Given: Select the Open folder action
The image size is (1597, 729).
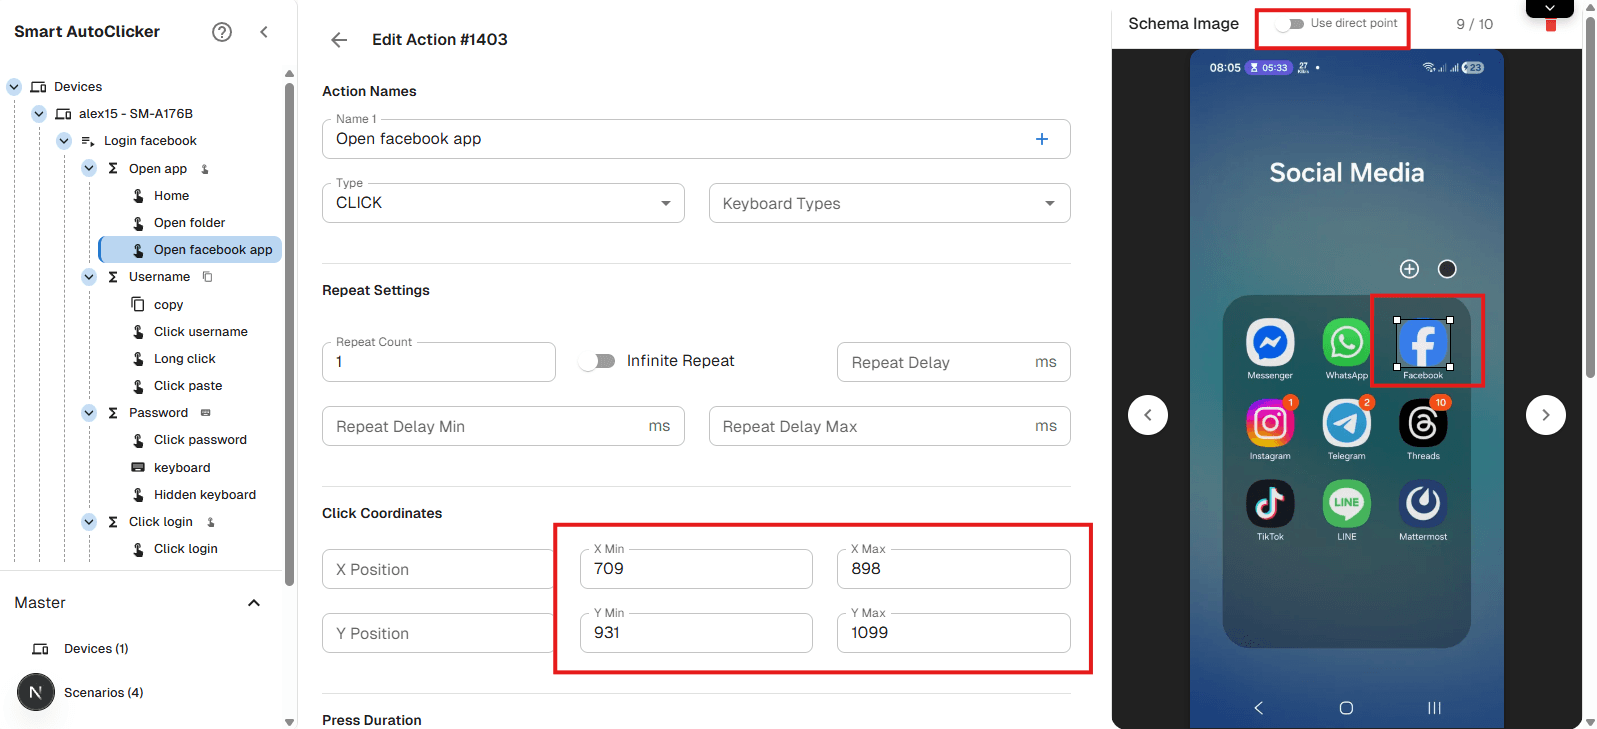Looking at the screenshot, I should tap(189, 223).
